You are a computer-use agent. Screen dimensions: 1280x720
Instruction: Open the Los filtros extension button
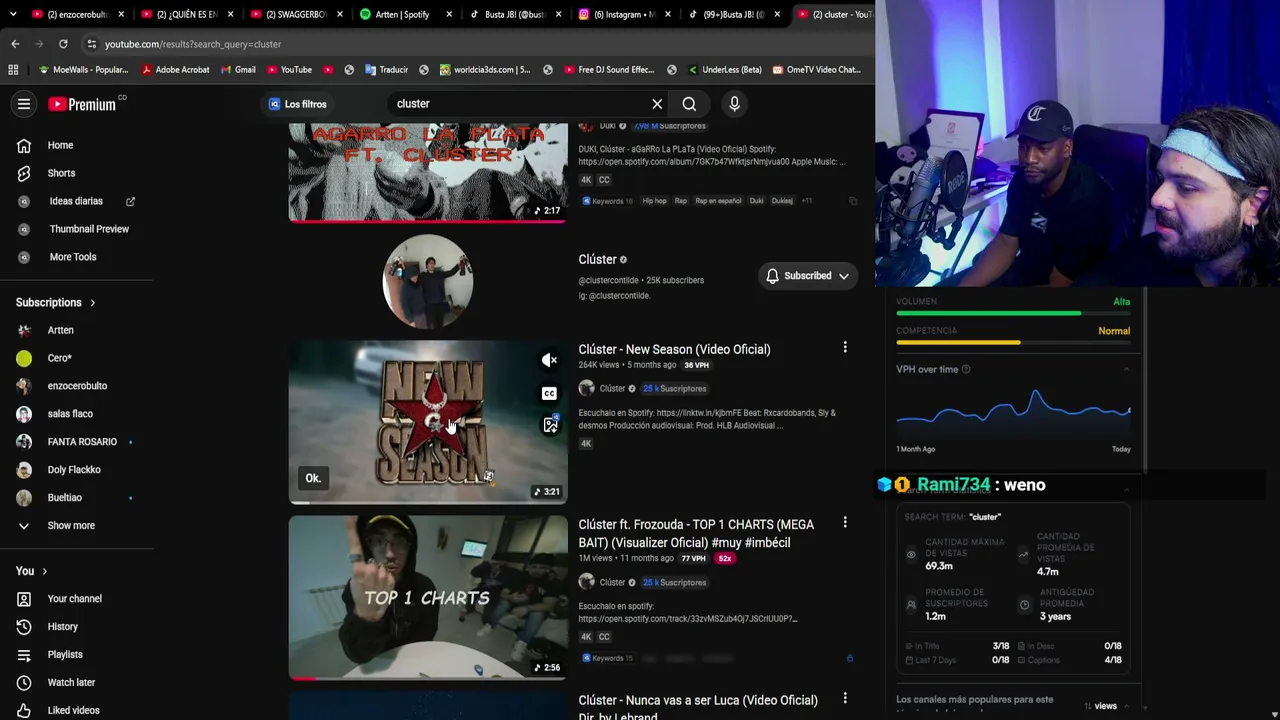pyautogui.click(x=297, y=104)
